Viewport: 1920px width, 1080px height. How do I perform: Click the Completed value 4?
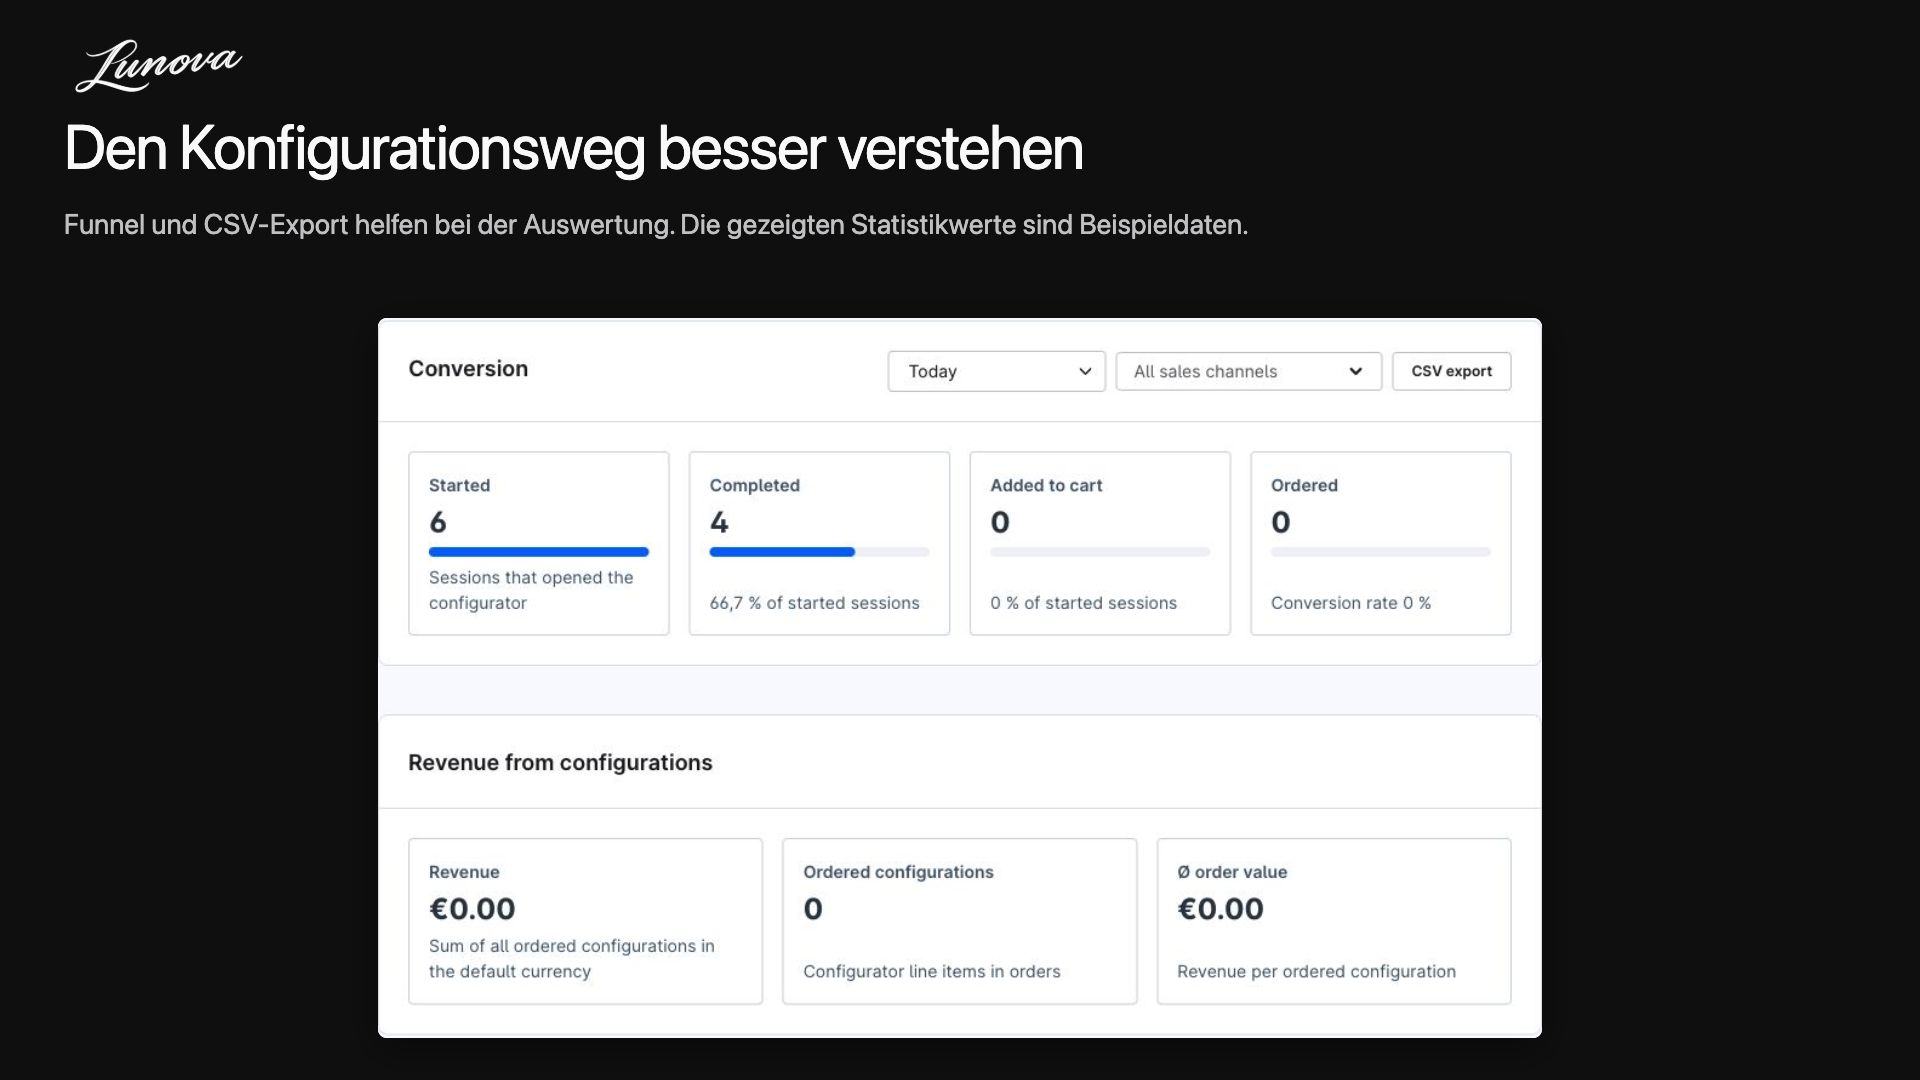(x=719, y=522)
